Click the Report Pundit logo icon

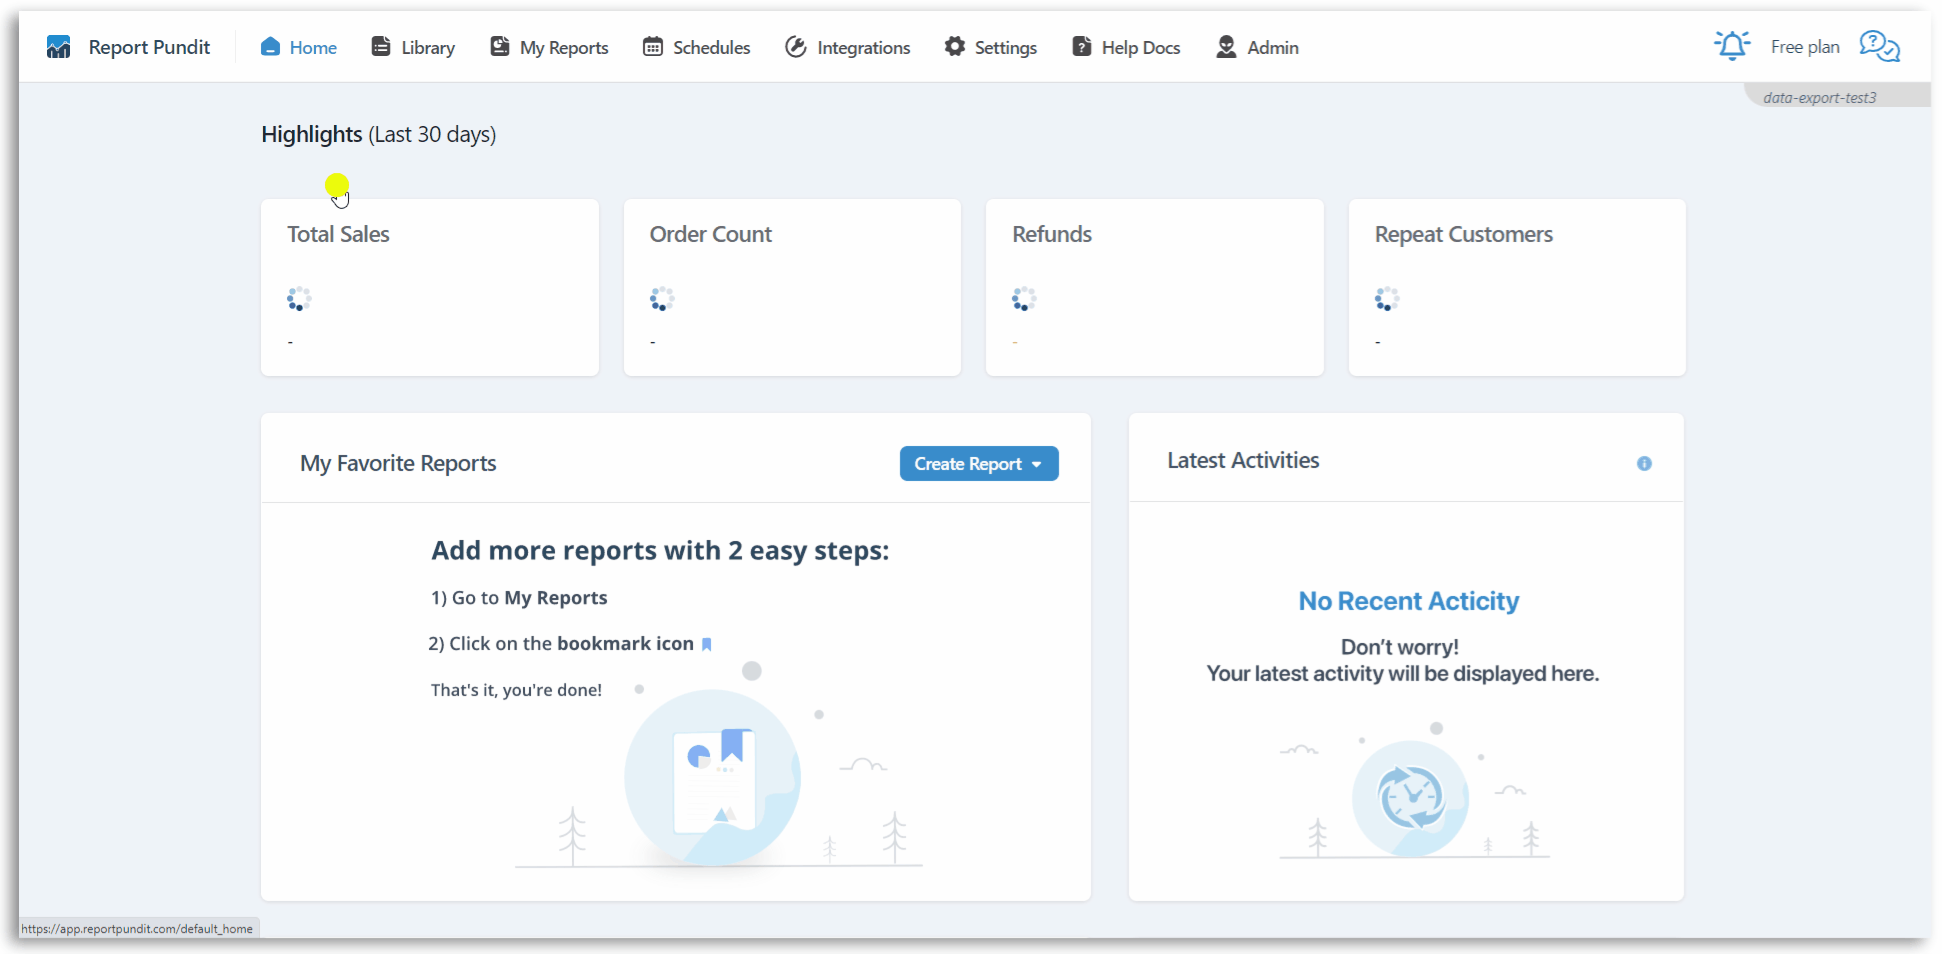coord(58,47)
